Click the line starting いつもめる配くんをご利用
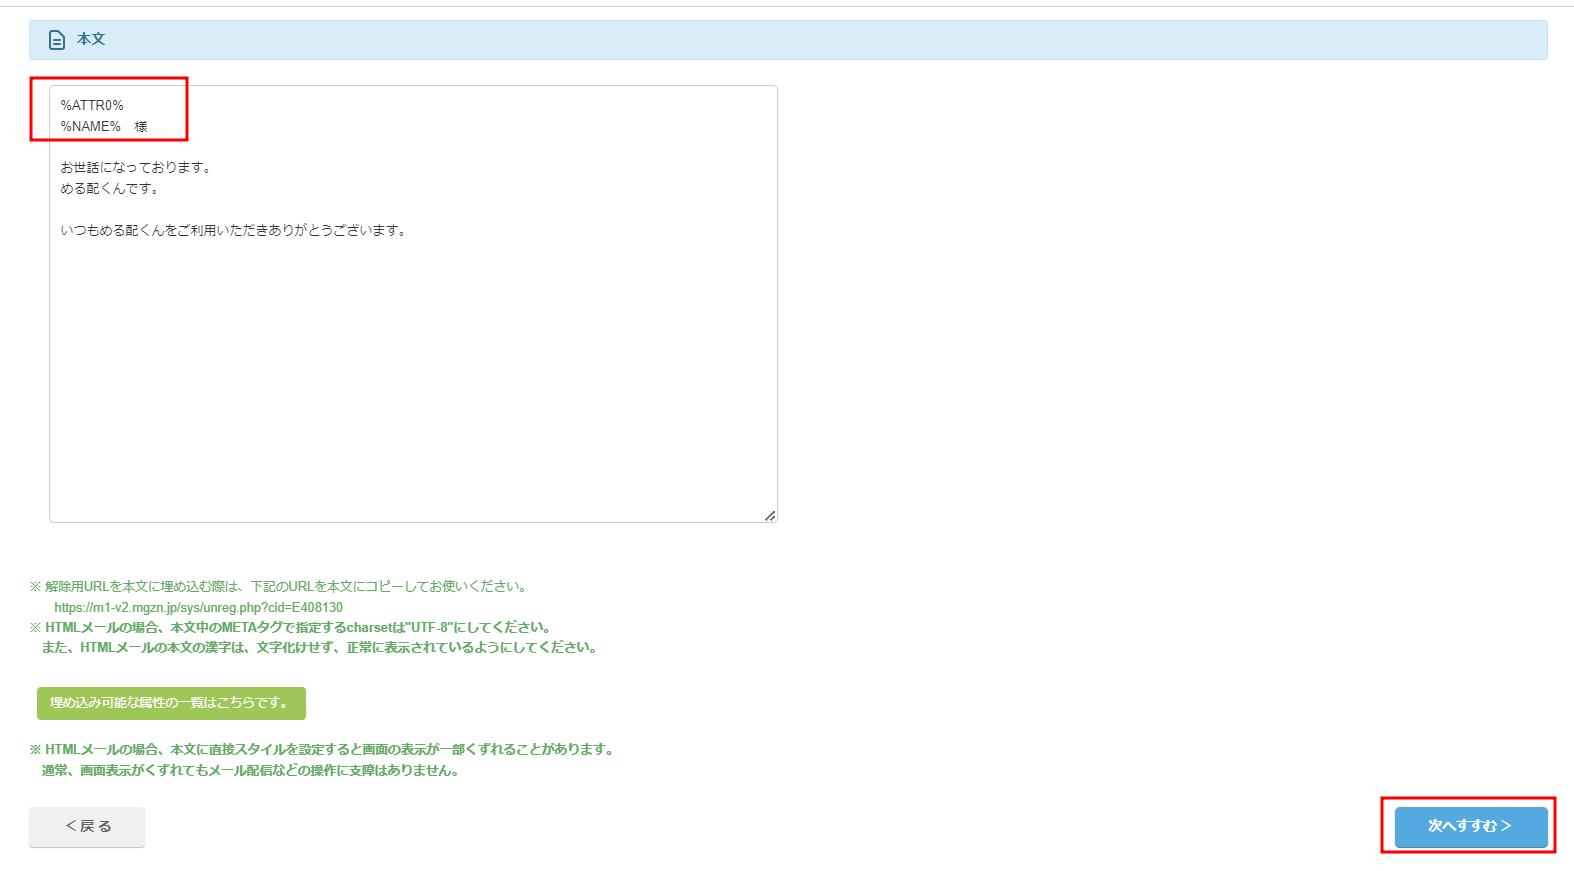Image resolution: width=1574 pixels, height=871 pixels. (233, 230)
